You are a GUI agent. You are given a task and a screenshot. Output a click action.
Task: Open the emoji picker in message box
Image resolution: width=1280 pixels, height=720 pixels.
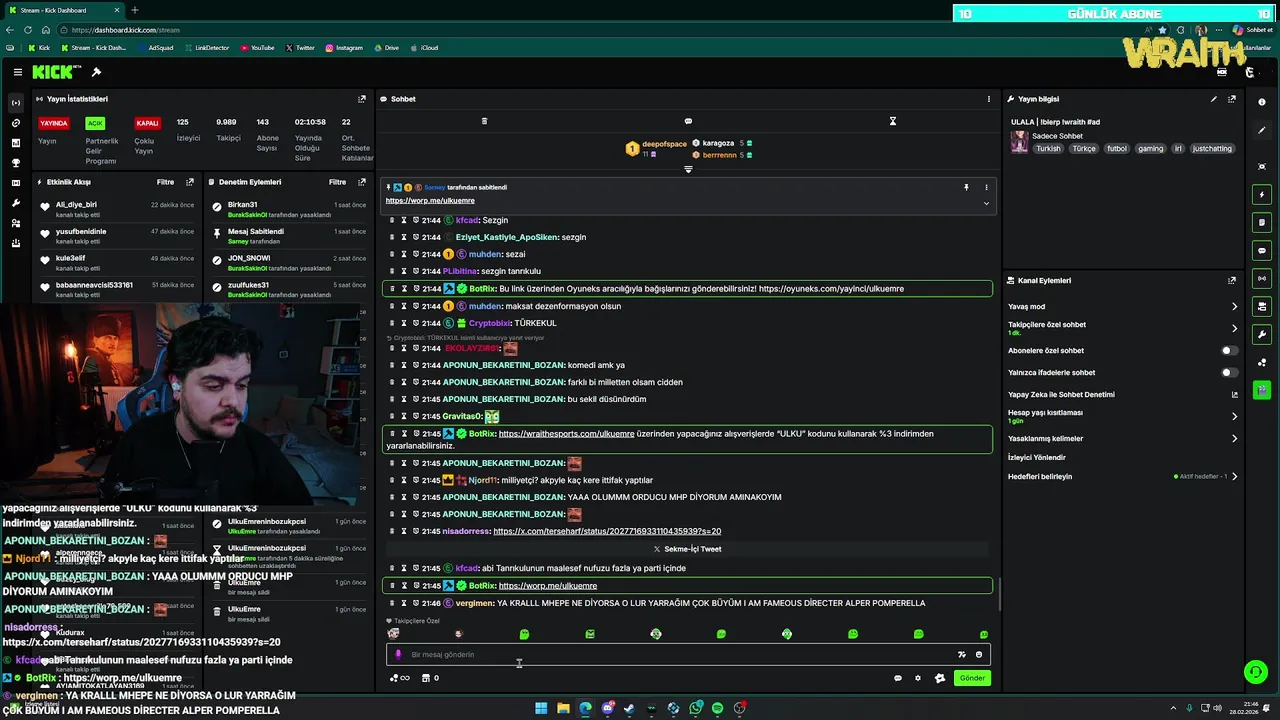(979, 655)
